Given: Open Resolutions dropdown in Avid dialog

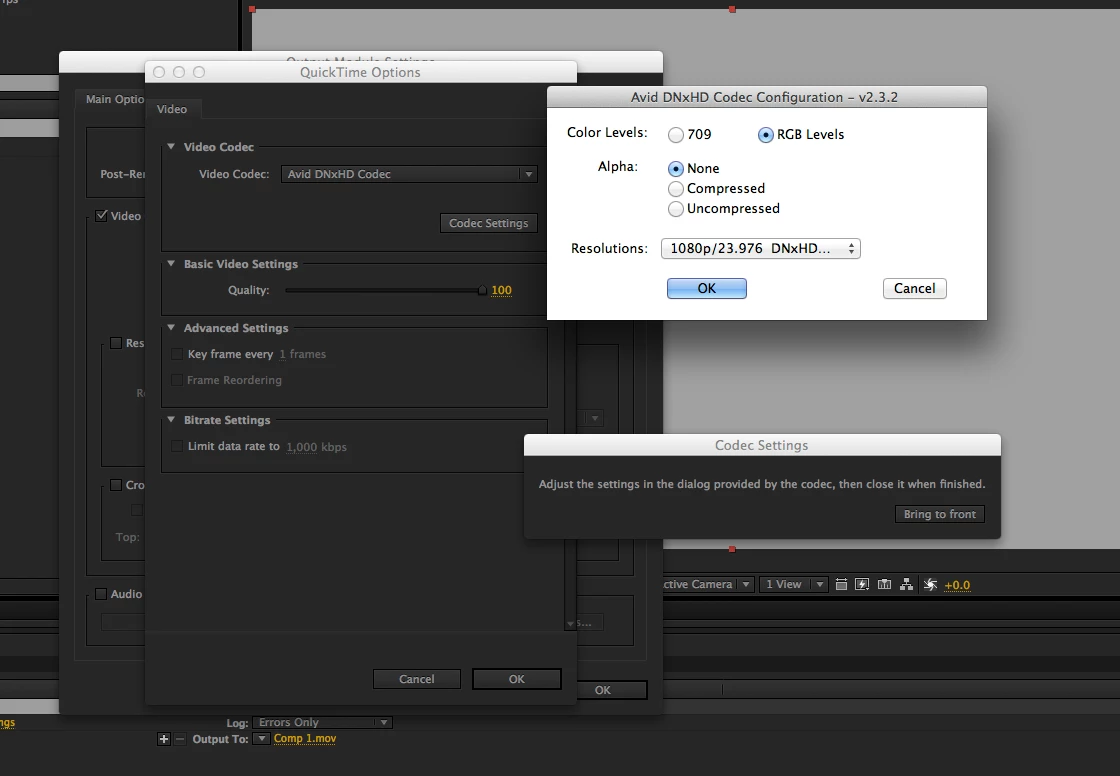Looking at the screenshot, I should pyautogui.click(x=761, y=249).
